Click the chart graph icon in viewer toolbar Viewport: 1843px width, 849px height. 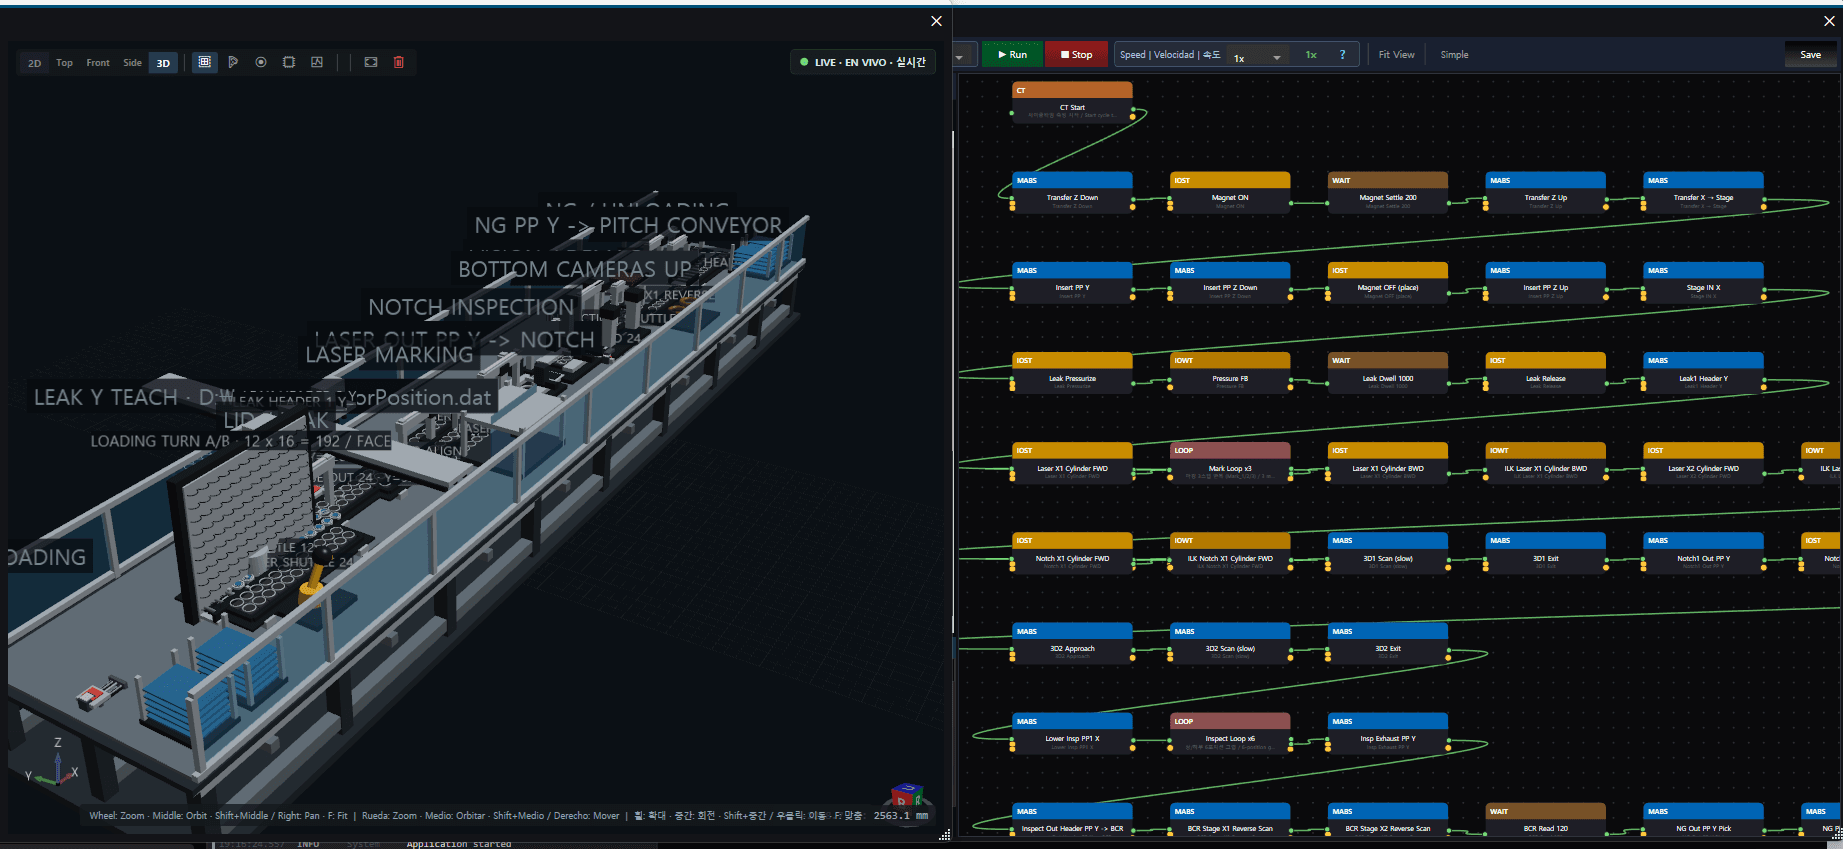pyautogui.click(x=317, y=62)
